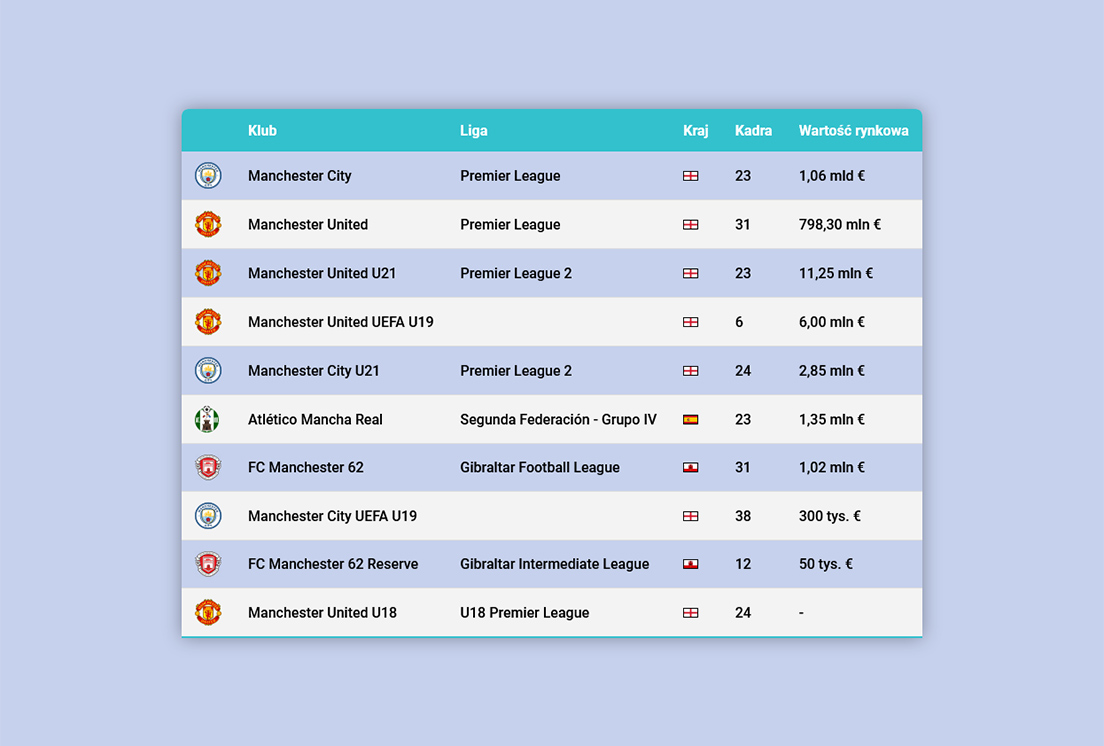Click Gibraltar flag in FC Manchester 62 row
The width and height of the screenshot is (1104, 746).
(691, 467)
